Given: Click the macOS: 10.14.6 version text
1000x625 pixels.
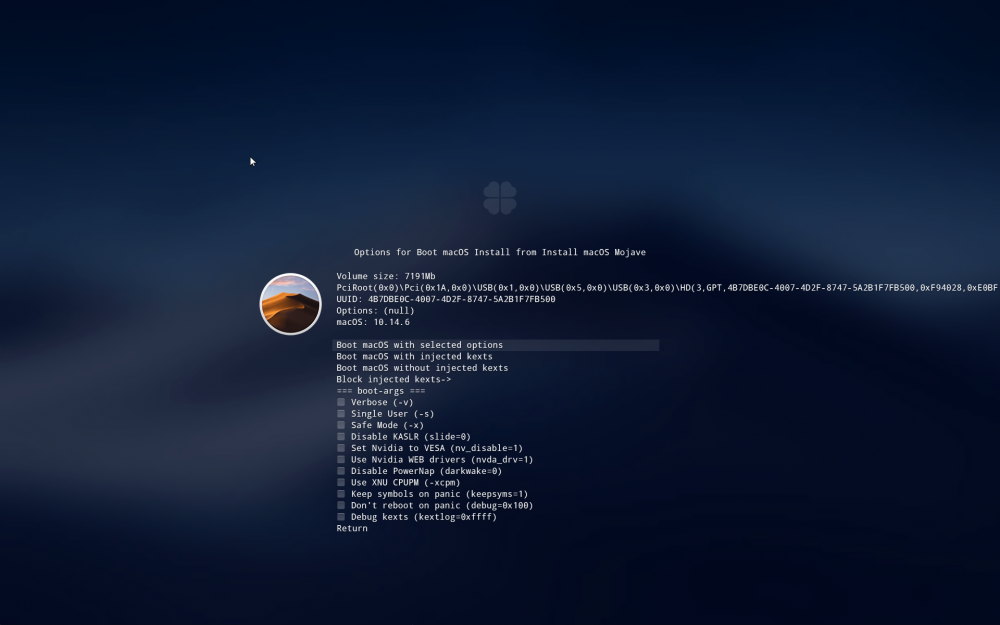Looking at the screenshot, I should [373, 322].
